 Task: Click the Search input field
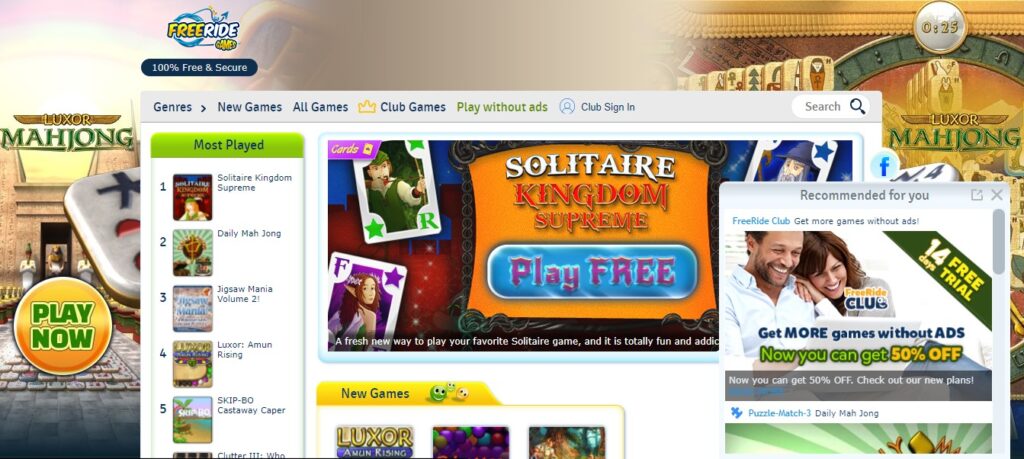822,106
